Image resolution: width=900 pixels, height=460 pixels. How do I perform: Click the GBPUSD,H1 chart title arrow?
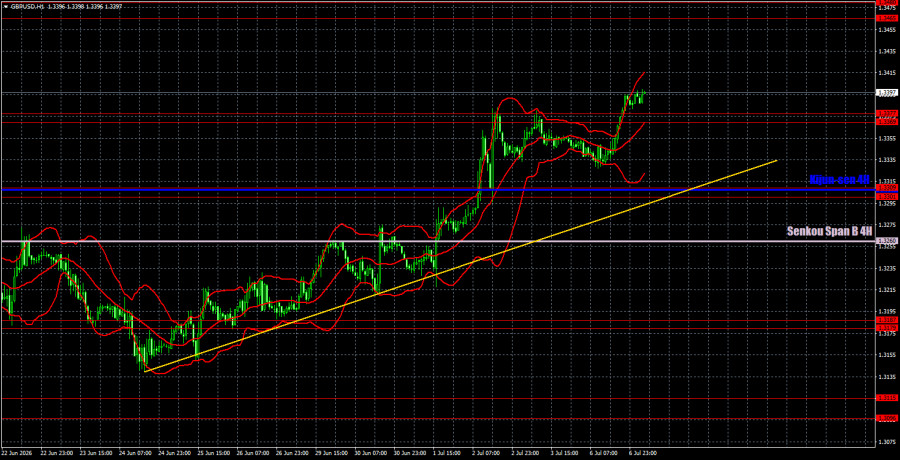tap(4, 6)
